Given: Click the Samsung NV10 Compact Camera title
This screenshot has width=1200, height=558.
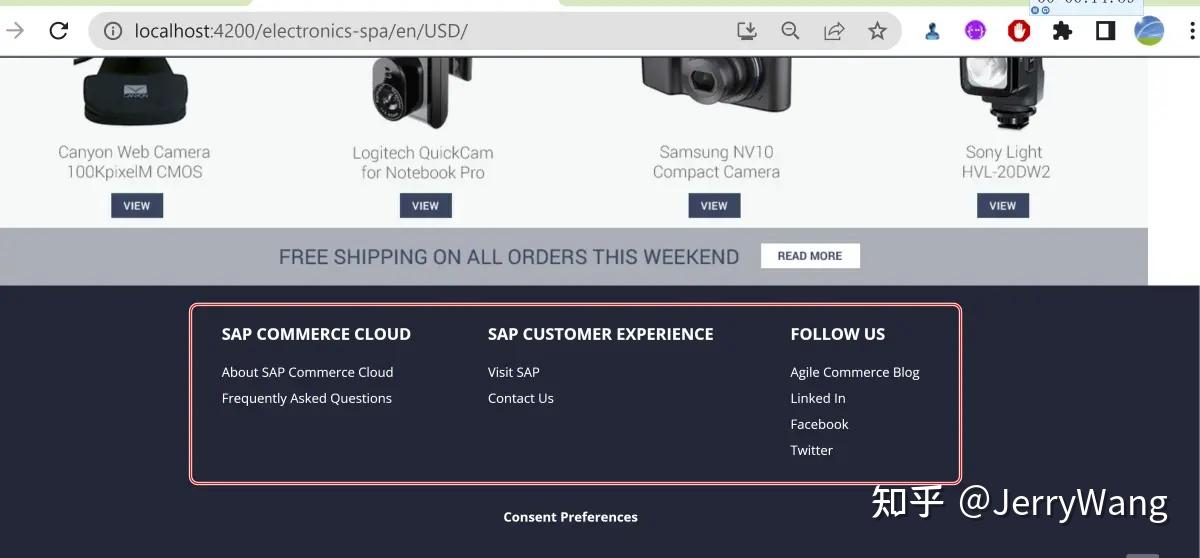Looking at the screenshot, I should click(x=716, y=162).
